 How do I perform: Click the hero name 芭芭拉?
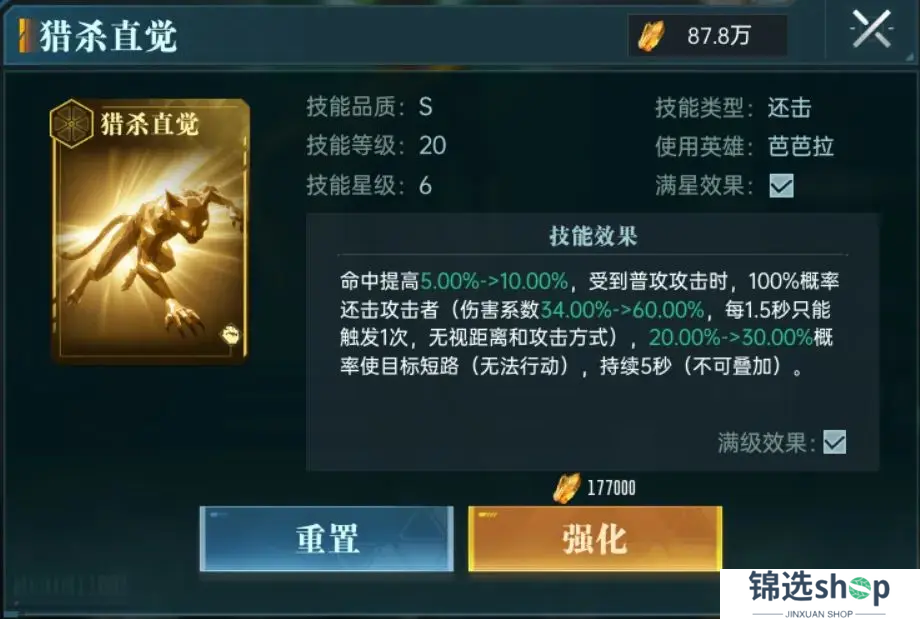point(801,147)
